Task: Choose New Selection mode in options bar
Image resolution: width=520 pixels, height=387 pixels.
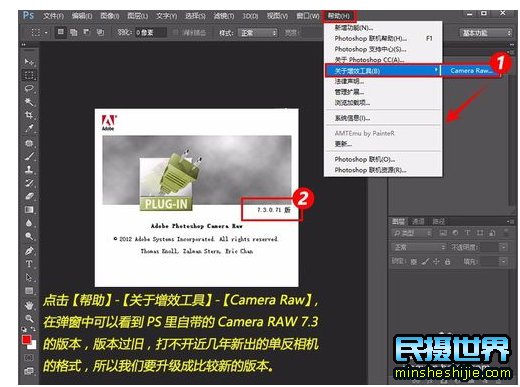Action: click(61, 32)
